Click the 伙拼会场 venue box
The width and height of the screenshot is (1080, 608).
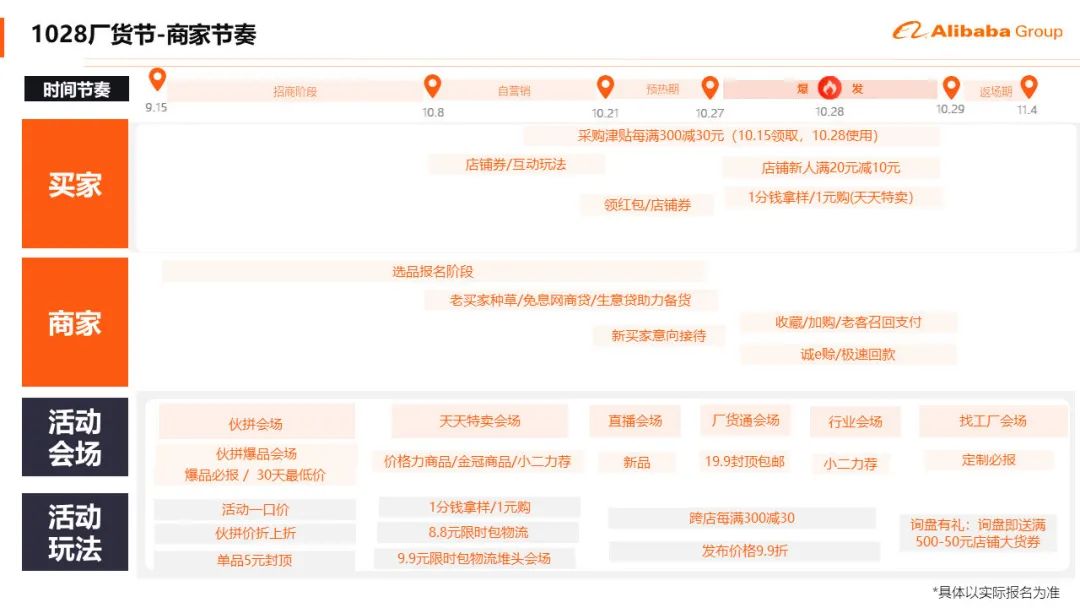[x=256, y=423]
